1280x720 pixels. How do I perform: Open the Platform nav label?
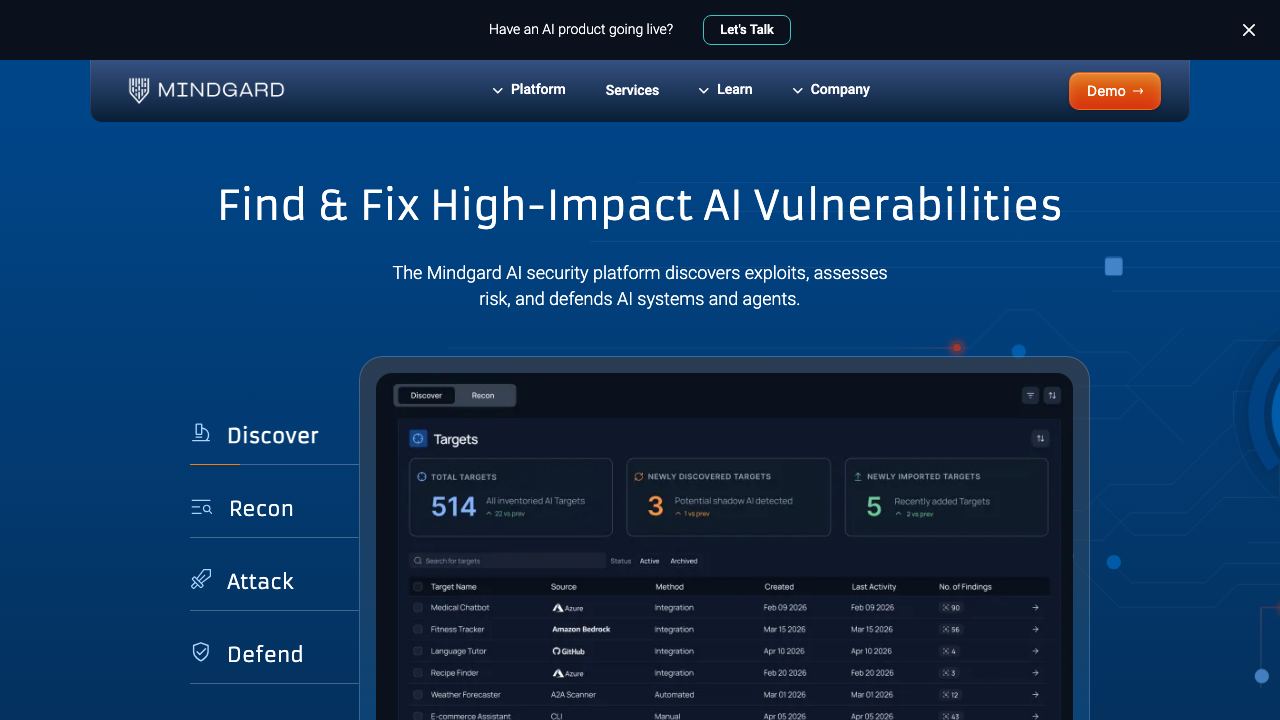[538, 89]
